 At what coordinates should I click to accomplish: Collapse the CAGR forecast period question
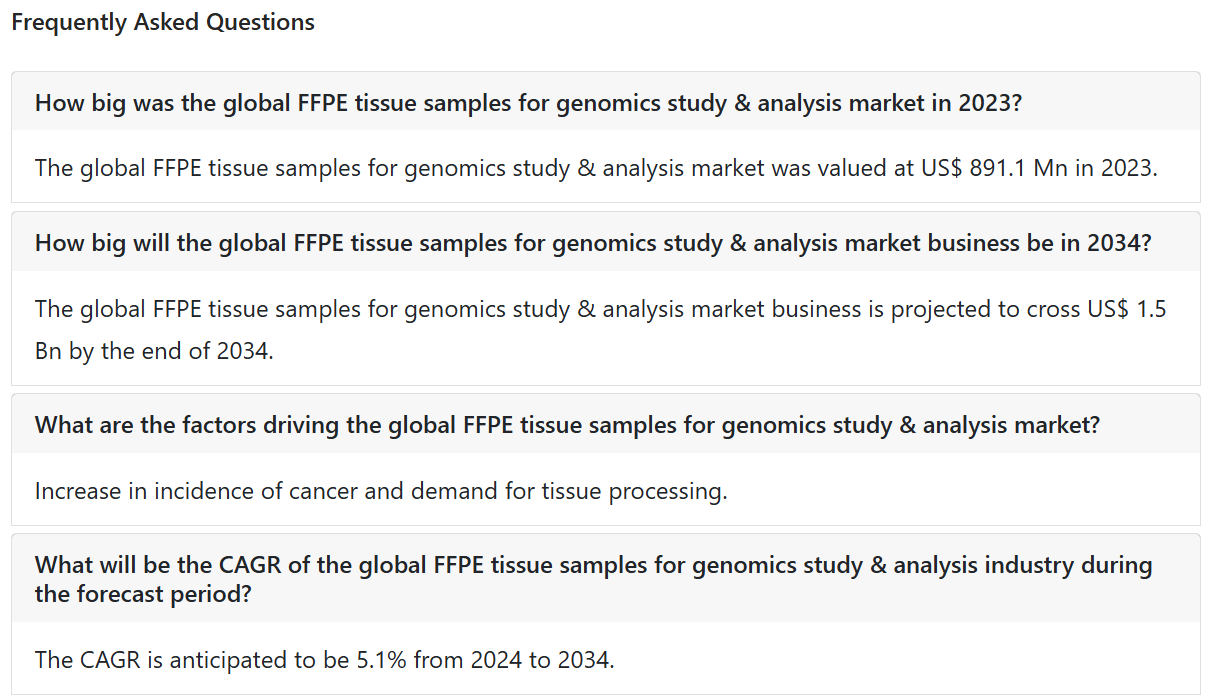605,579
